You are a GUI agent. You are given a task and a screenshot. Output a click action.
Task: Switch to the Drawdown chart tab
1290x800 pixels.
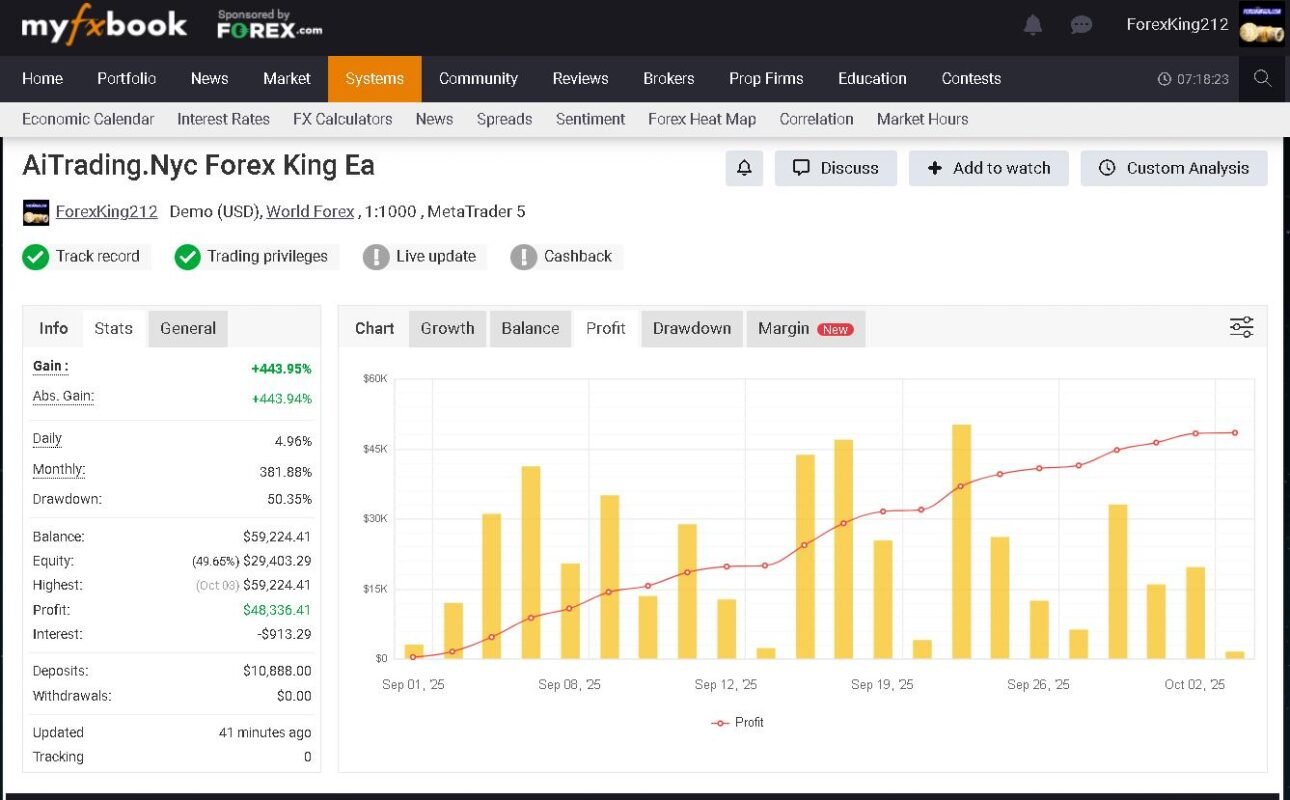point(691,328)
